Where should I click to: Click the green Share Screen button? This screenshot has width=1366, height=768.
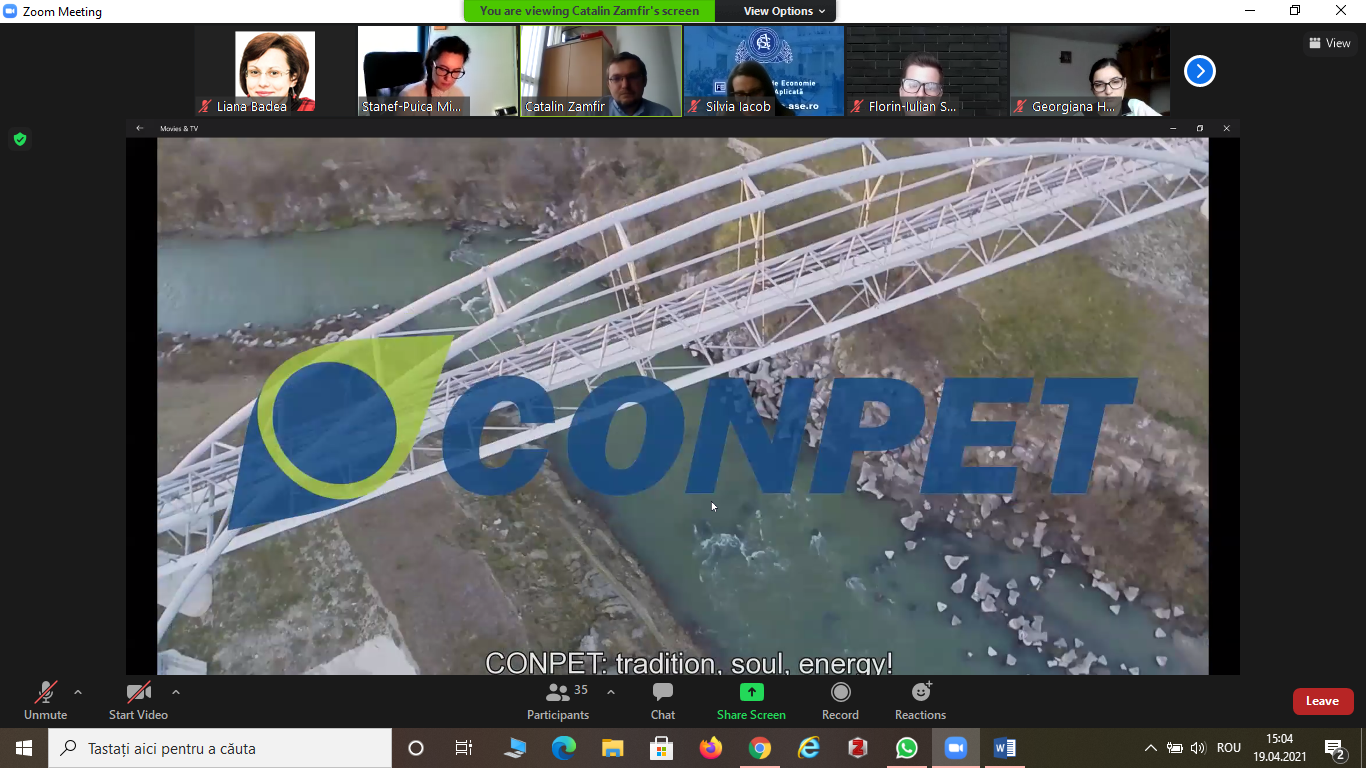[751, 700]
